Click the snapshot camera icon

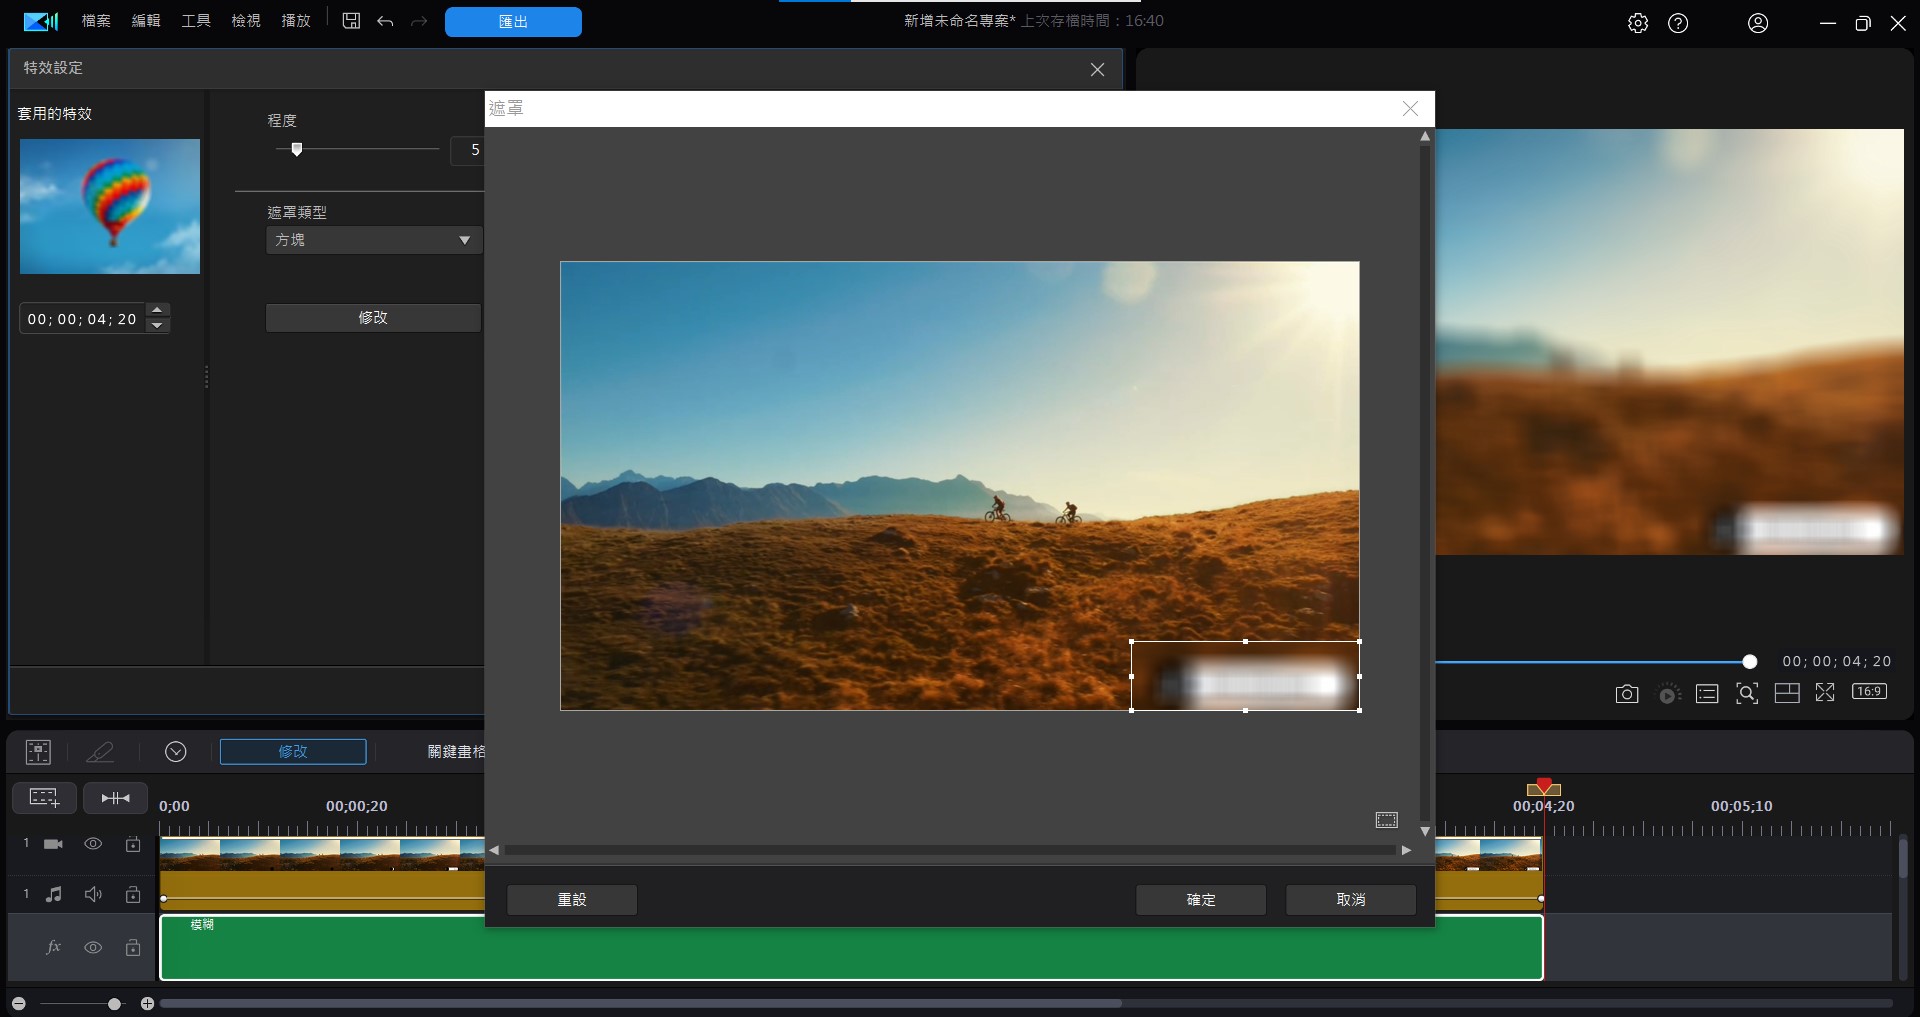click(1627, 694)
